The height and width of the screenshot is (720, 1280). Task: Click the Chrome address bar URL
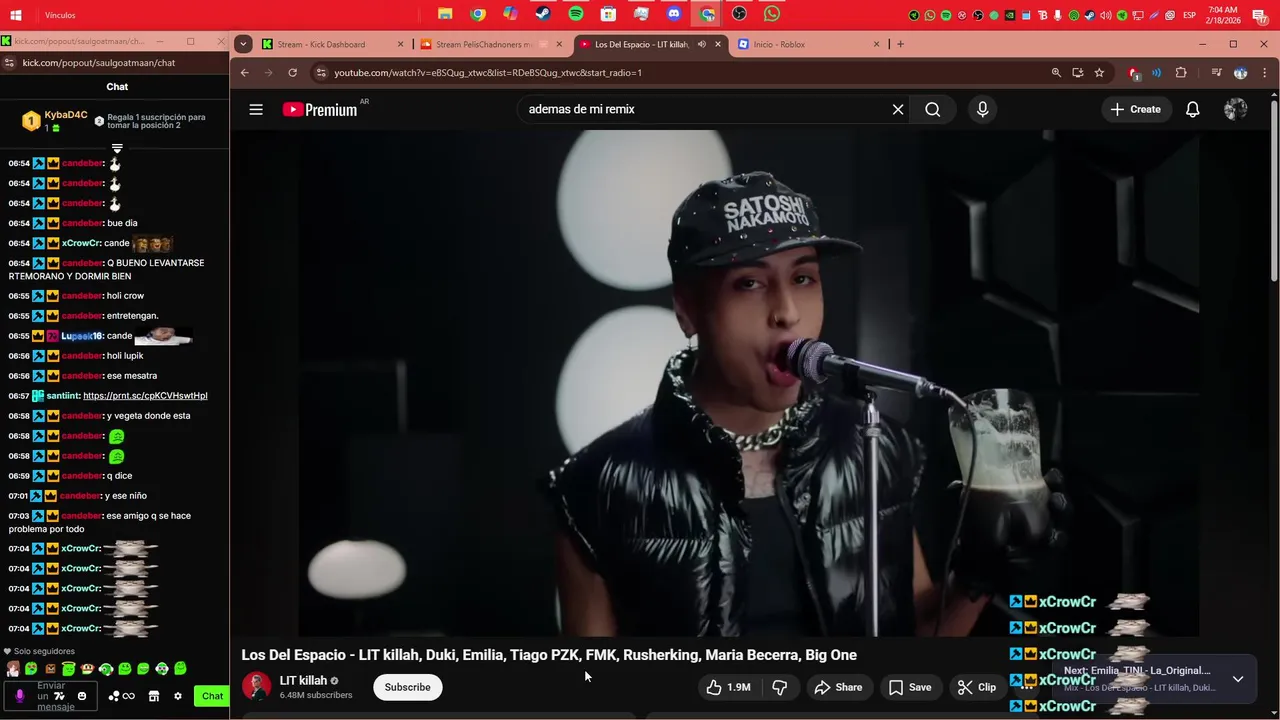tap(488, 73)
